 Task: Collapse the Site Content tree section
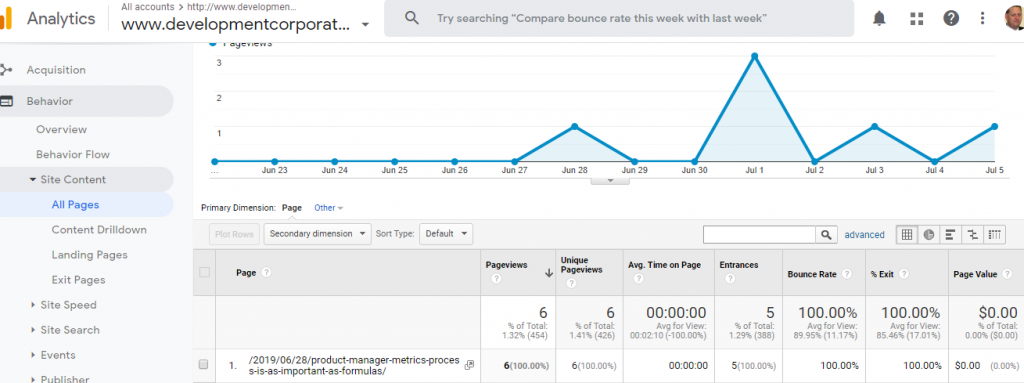[x=33, y=180]
